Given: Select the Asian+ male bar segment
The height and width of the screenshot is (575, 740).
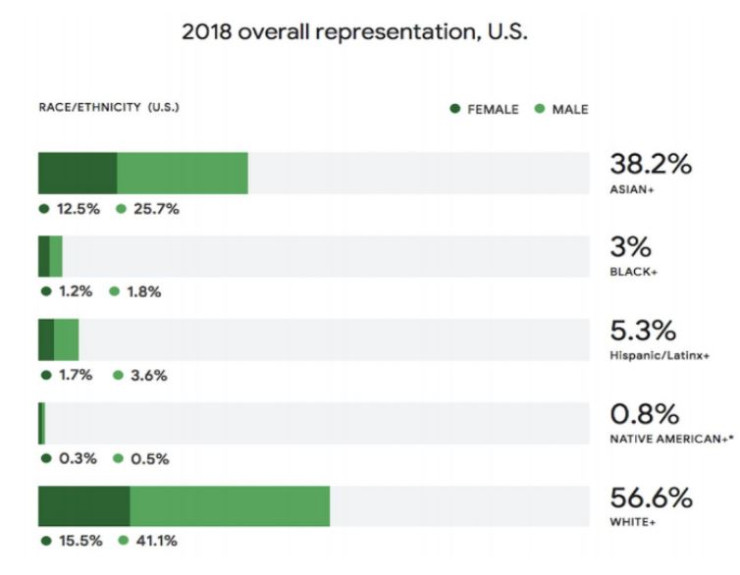Looking at the screenshot, I should pyautogui.click(x=182, y=173).
